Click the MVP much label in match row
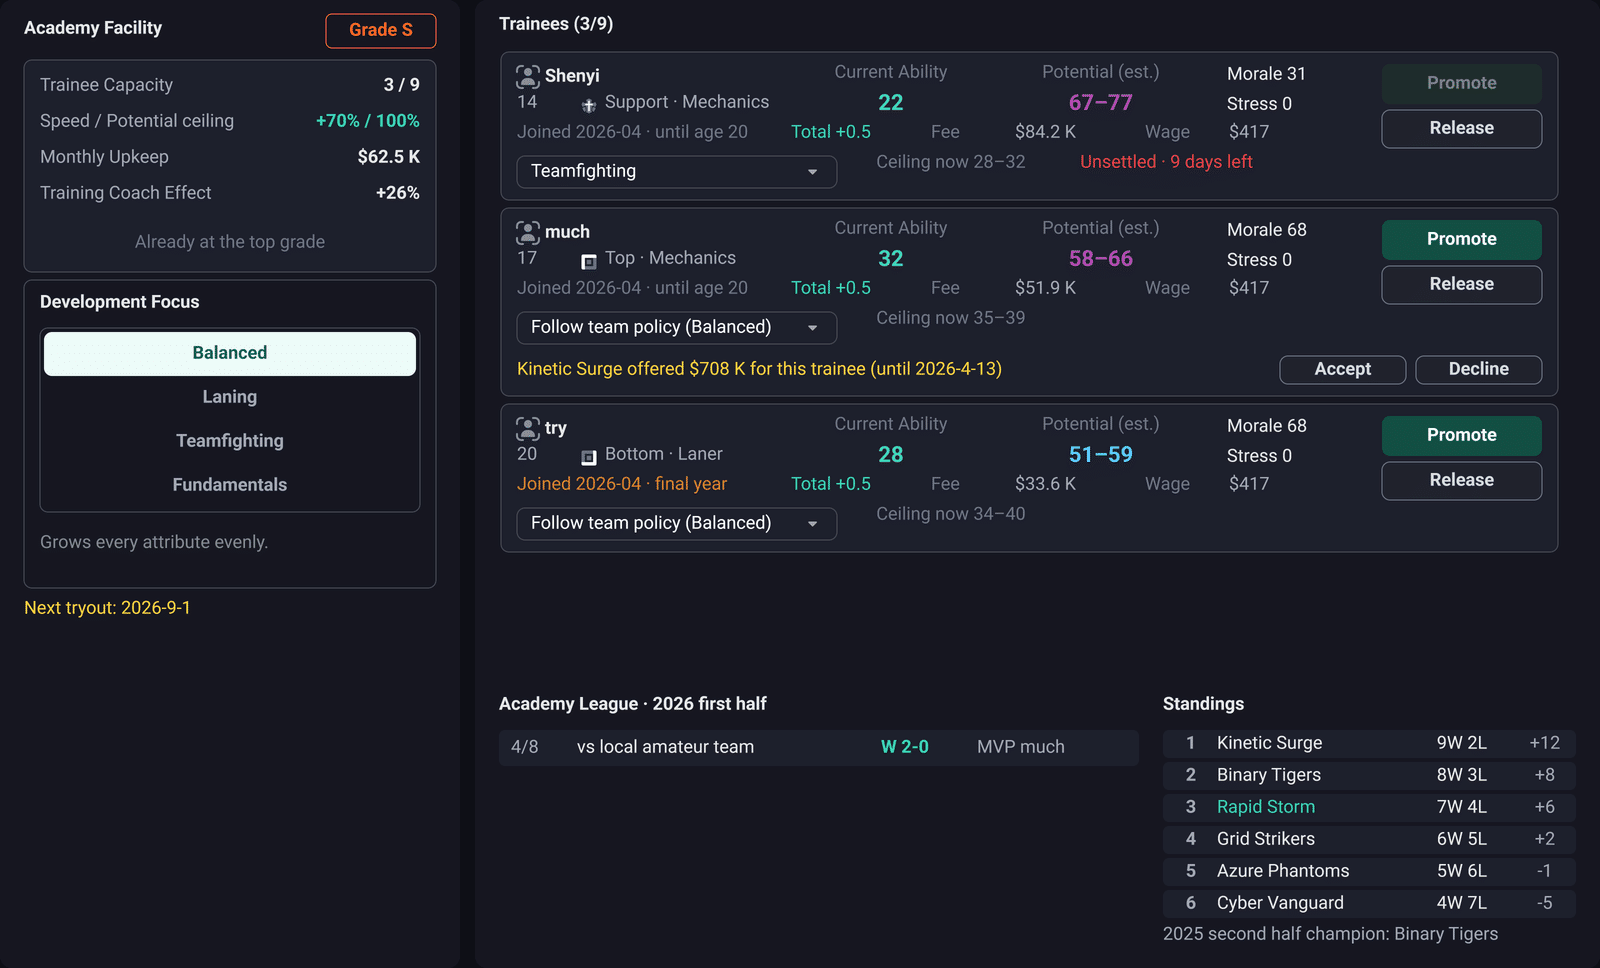The width and height of the screenshot is (1600, 968). point(1021,747)
